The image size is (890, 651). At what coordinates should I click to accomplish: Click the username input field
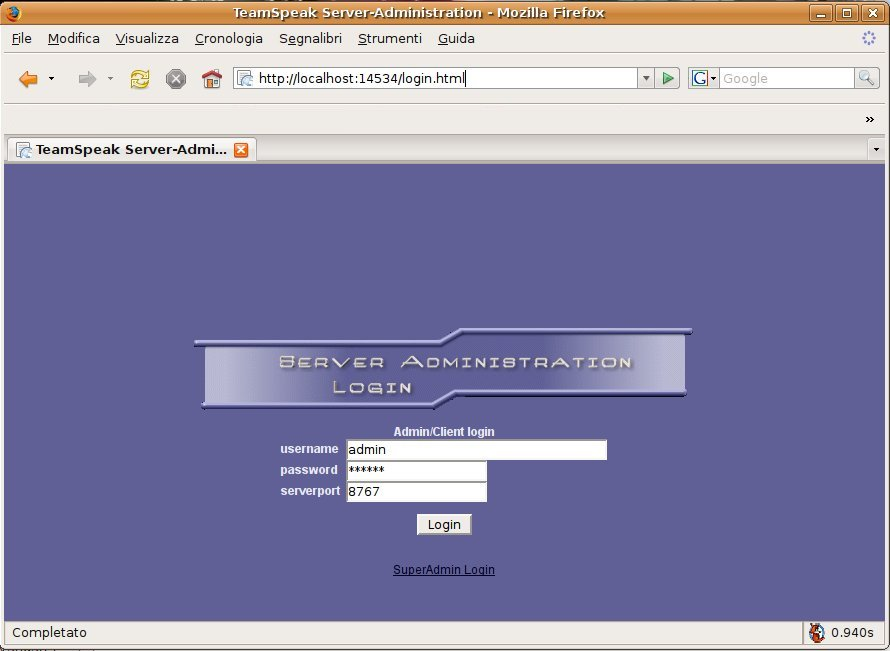[x=477, y=450]
